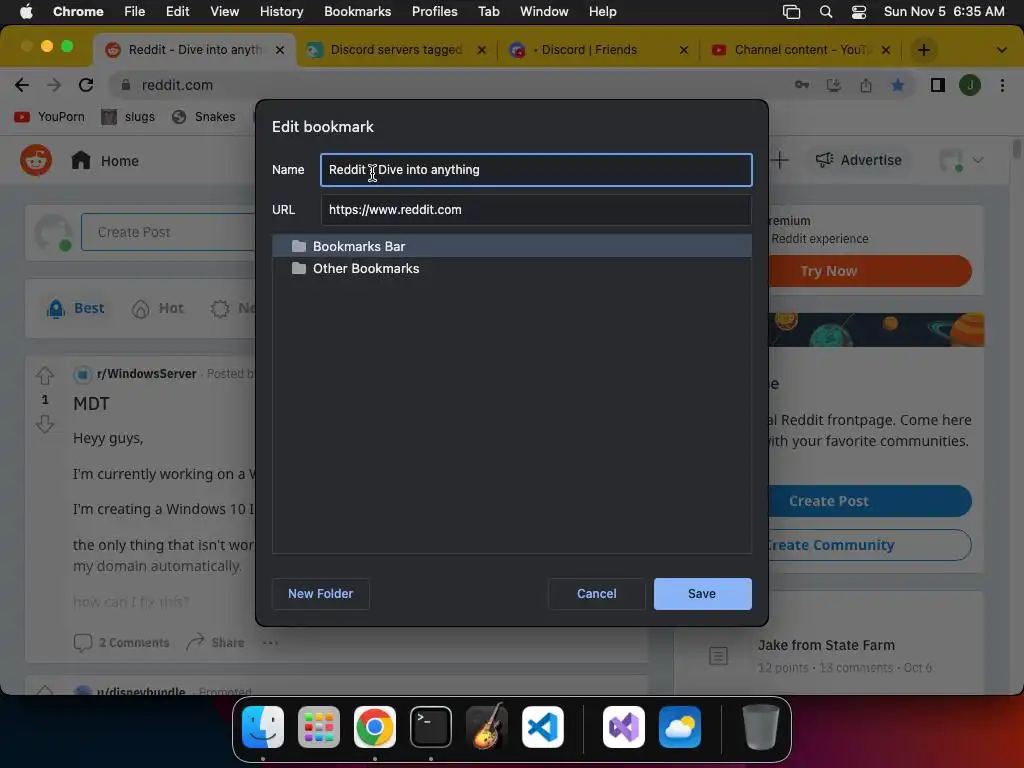Open GarageBand from the Dock
Screen dimensions: 1024x768
point(487,726)
